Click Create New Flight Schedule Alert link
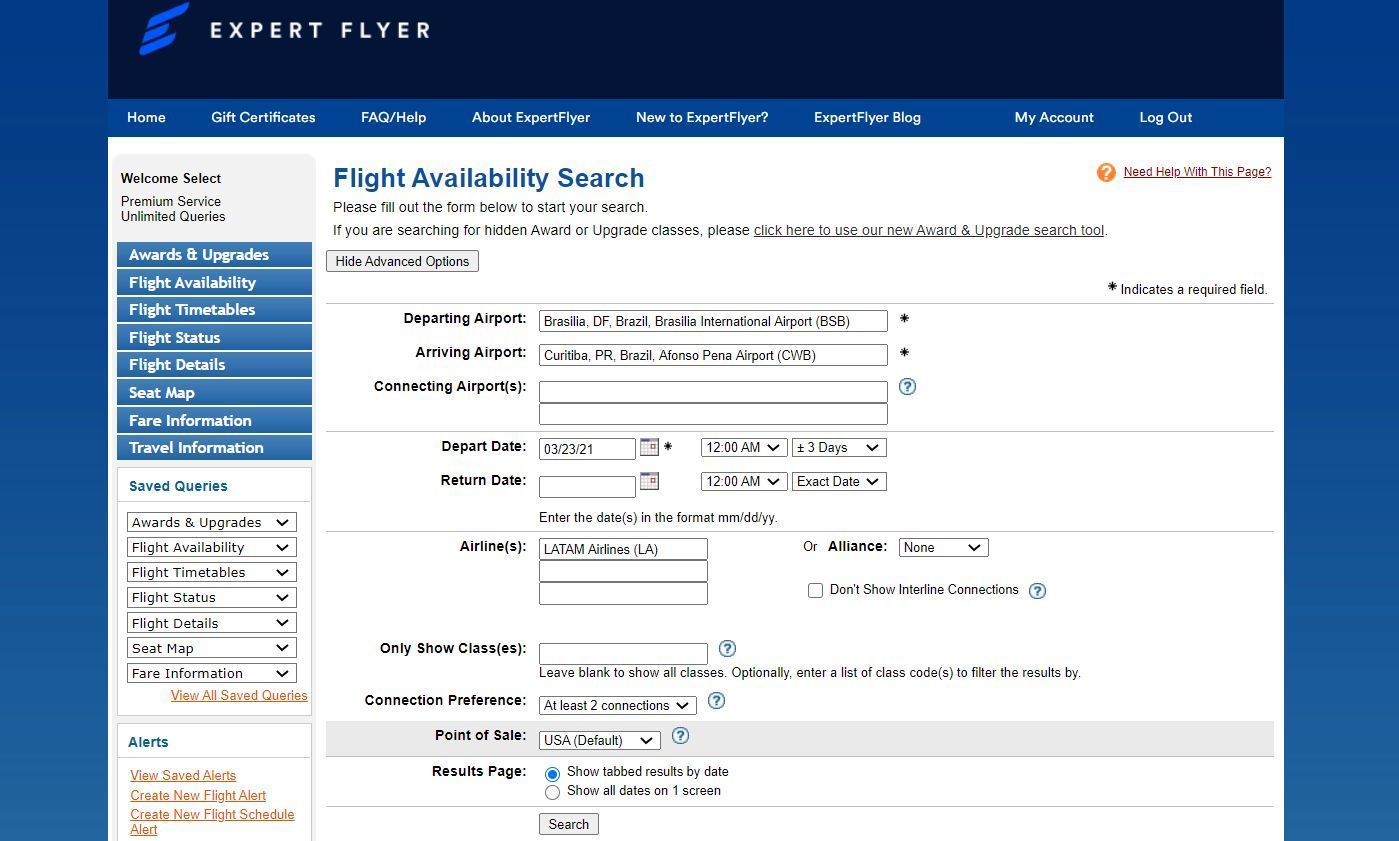This screenshot has width=1399, height=841. (212, 821)
